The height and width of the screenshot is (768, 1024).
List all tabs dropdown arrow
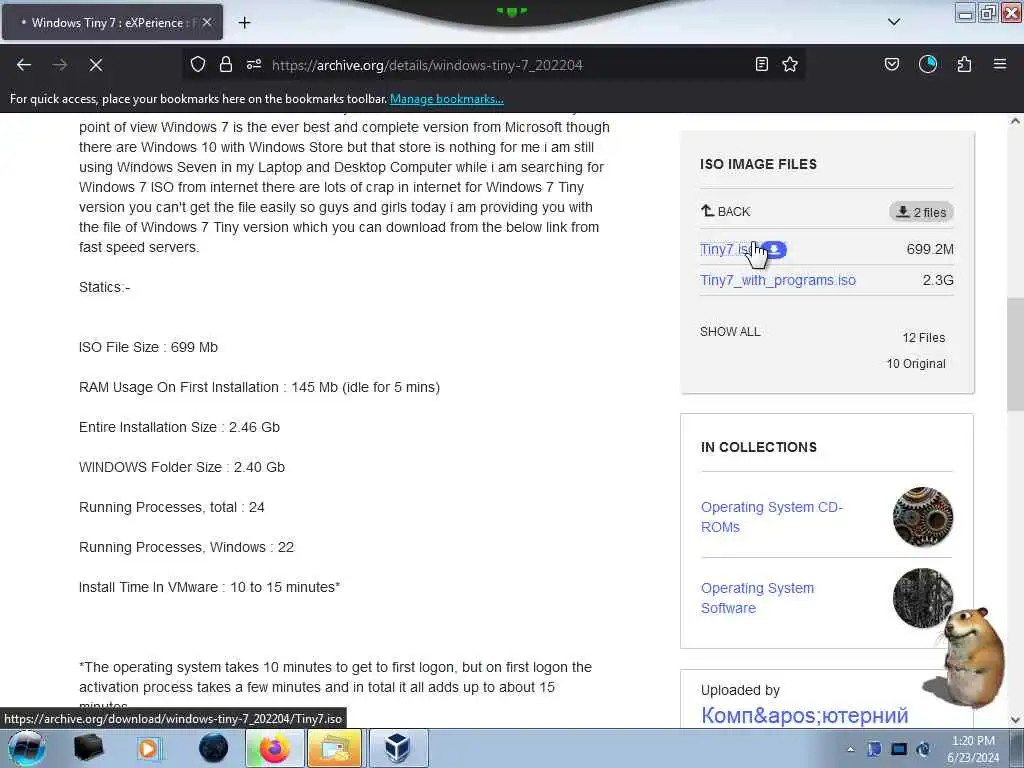(x=894, y=22)
